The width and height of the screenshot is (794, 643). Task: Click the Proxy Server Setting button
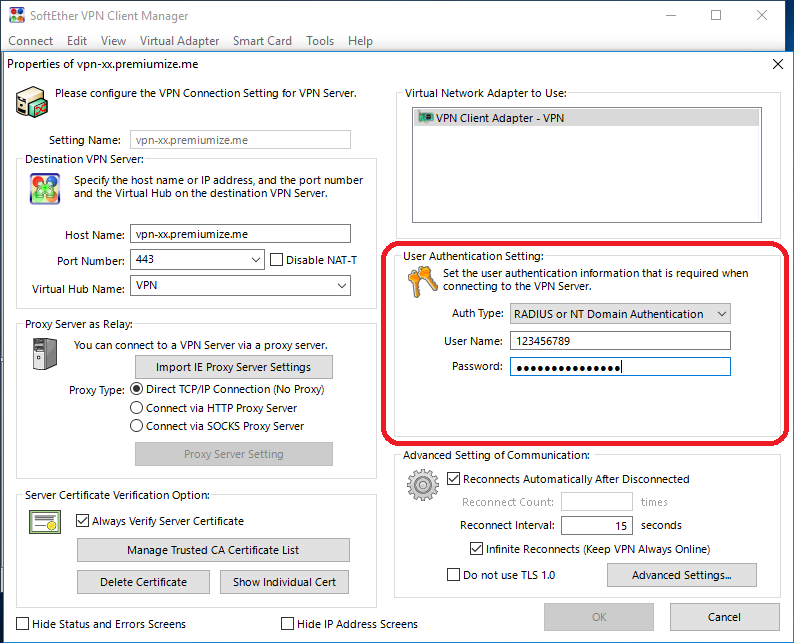pos(234,454)
